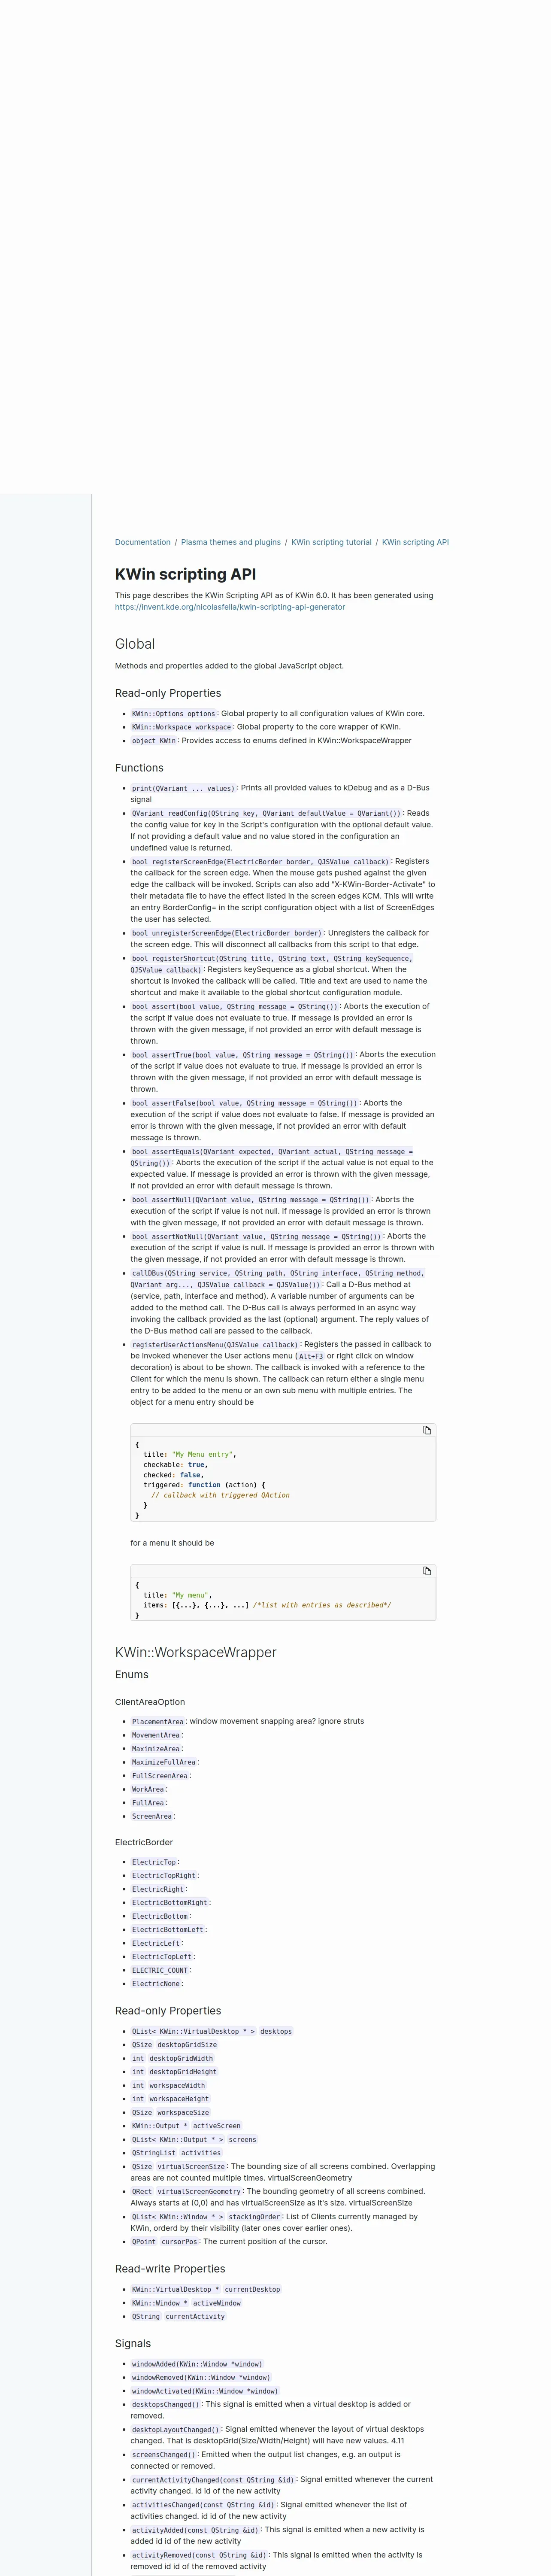Click the bool assertTrue function signature
Image resolution: width=551 pixels, height=2576 pixels.
point(243,1055)
